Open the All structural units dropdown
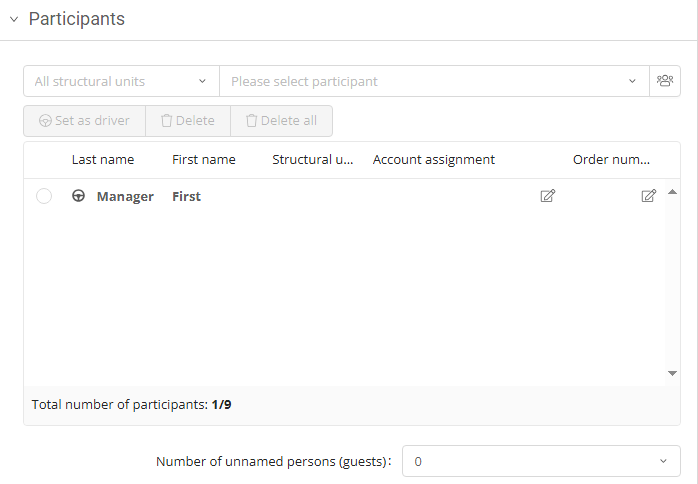Screen dimensions: 698x484 (x=121, y=81)
